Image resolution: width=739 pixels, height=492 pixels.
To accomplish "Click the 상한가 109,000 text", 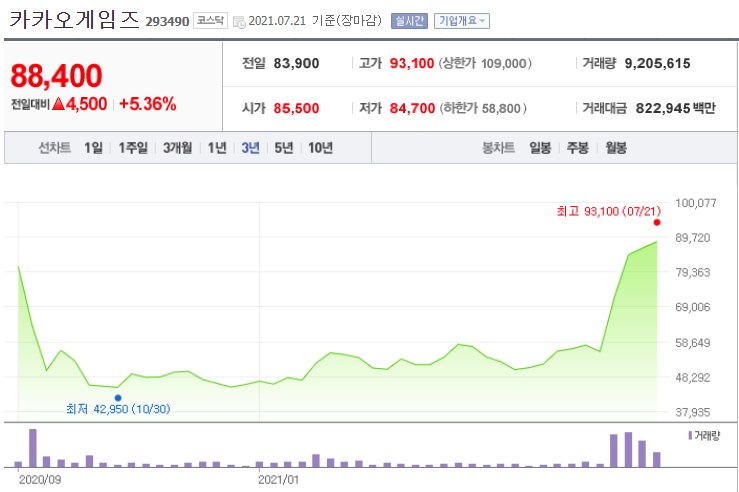I will coord(485,63).
